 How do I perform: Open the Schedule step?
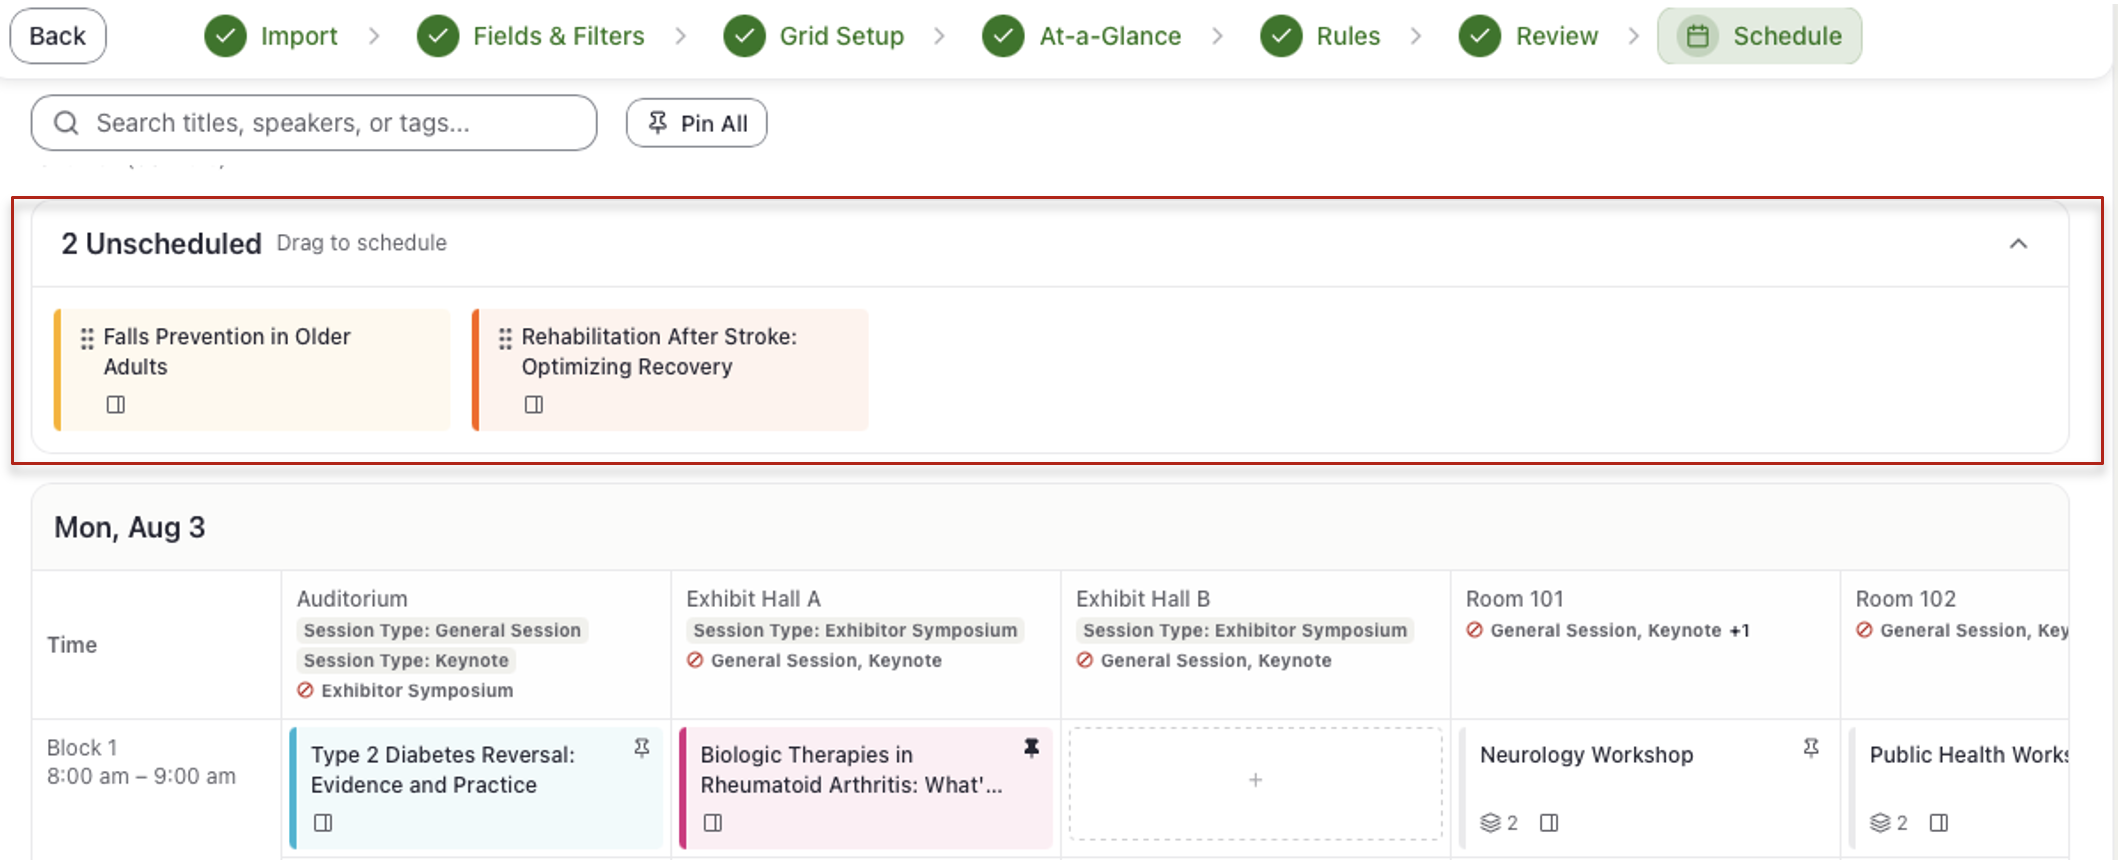tap(1760, 36)
